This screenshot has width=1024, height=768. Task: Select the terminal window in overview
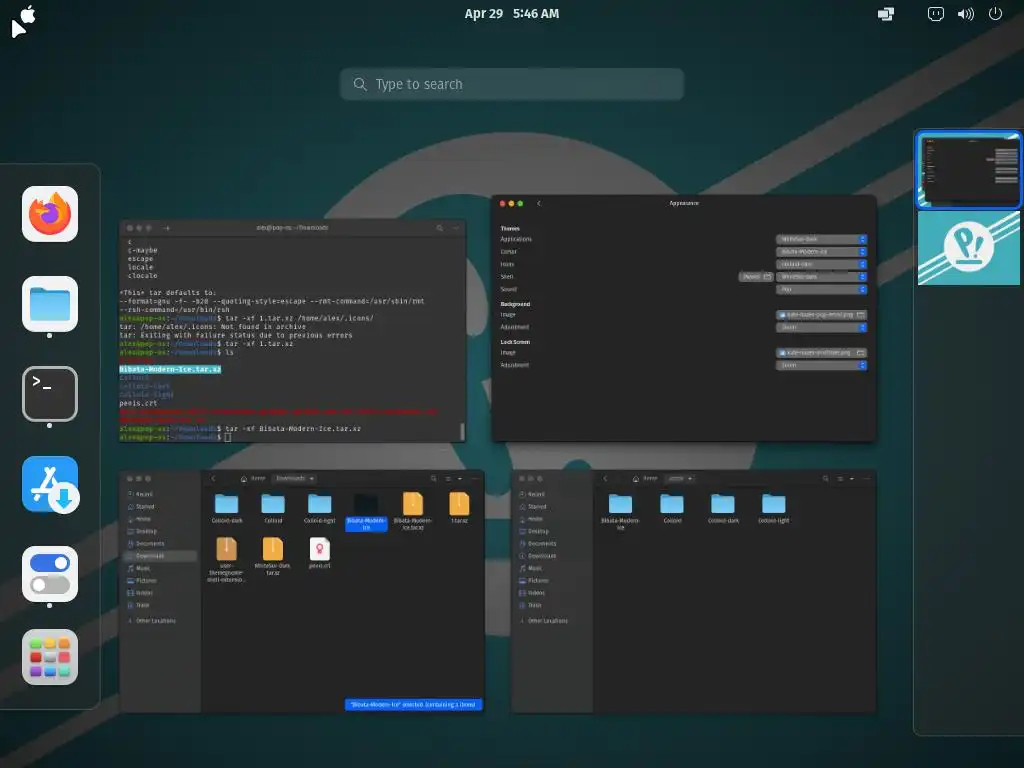tap(293, 332)
